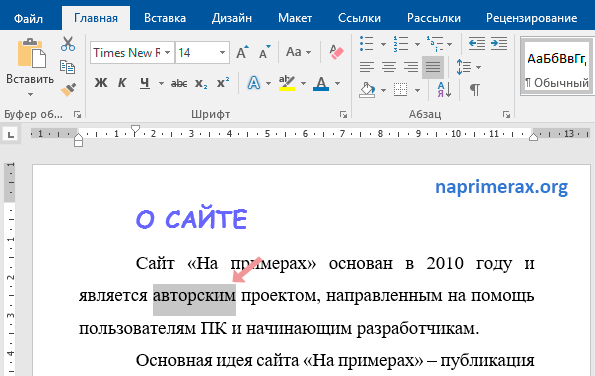Toggle Italic (К) formatting
Viewport: 595px width, 376px height.
[122, 83]
